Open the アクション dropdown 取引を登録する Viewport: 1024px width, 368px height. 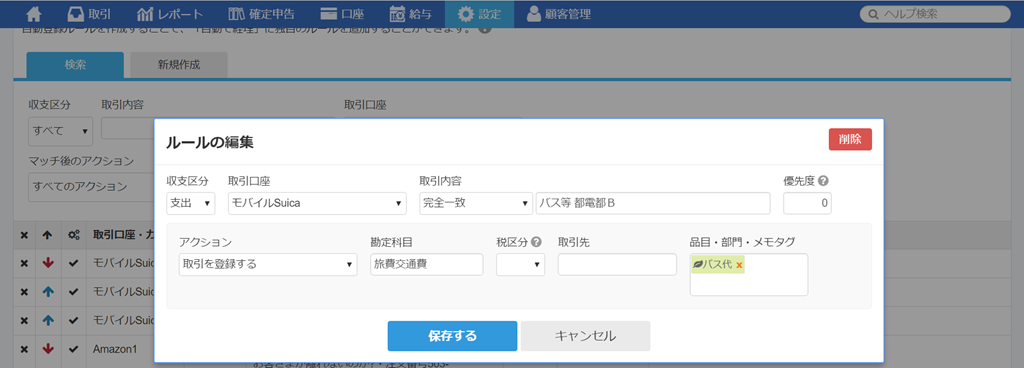coord(268,264)
